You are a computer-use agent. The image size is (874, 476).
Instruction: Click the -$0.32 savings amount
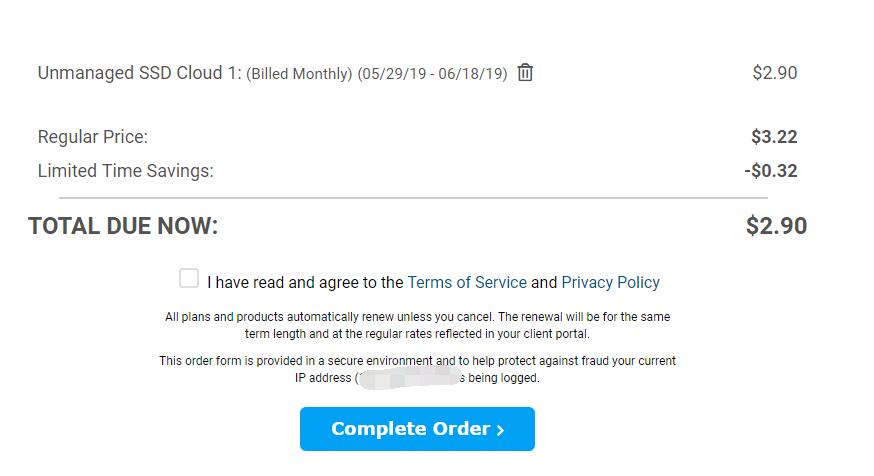(771, 171)
